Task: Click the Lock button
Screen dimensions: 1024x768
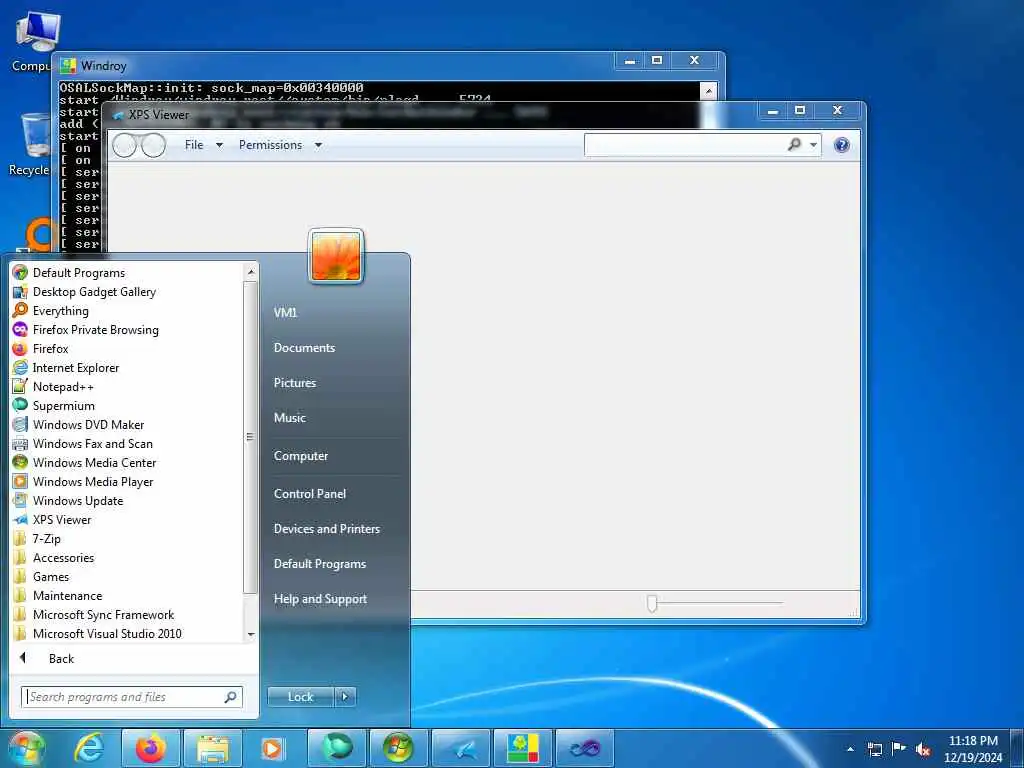Action: (x=301, y=697)
